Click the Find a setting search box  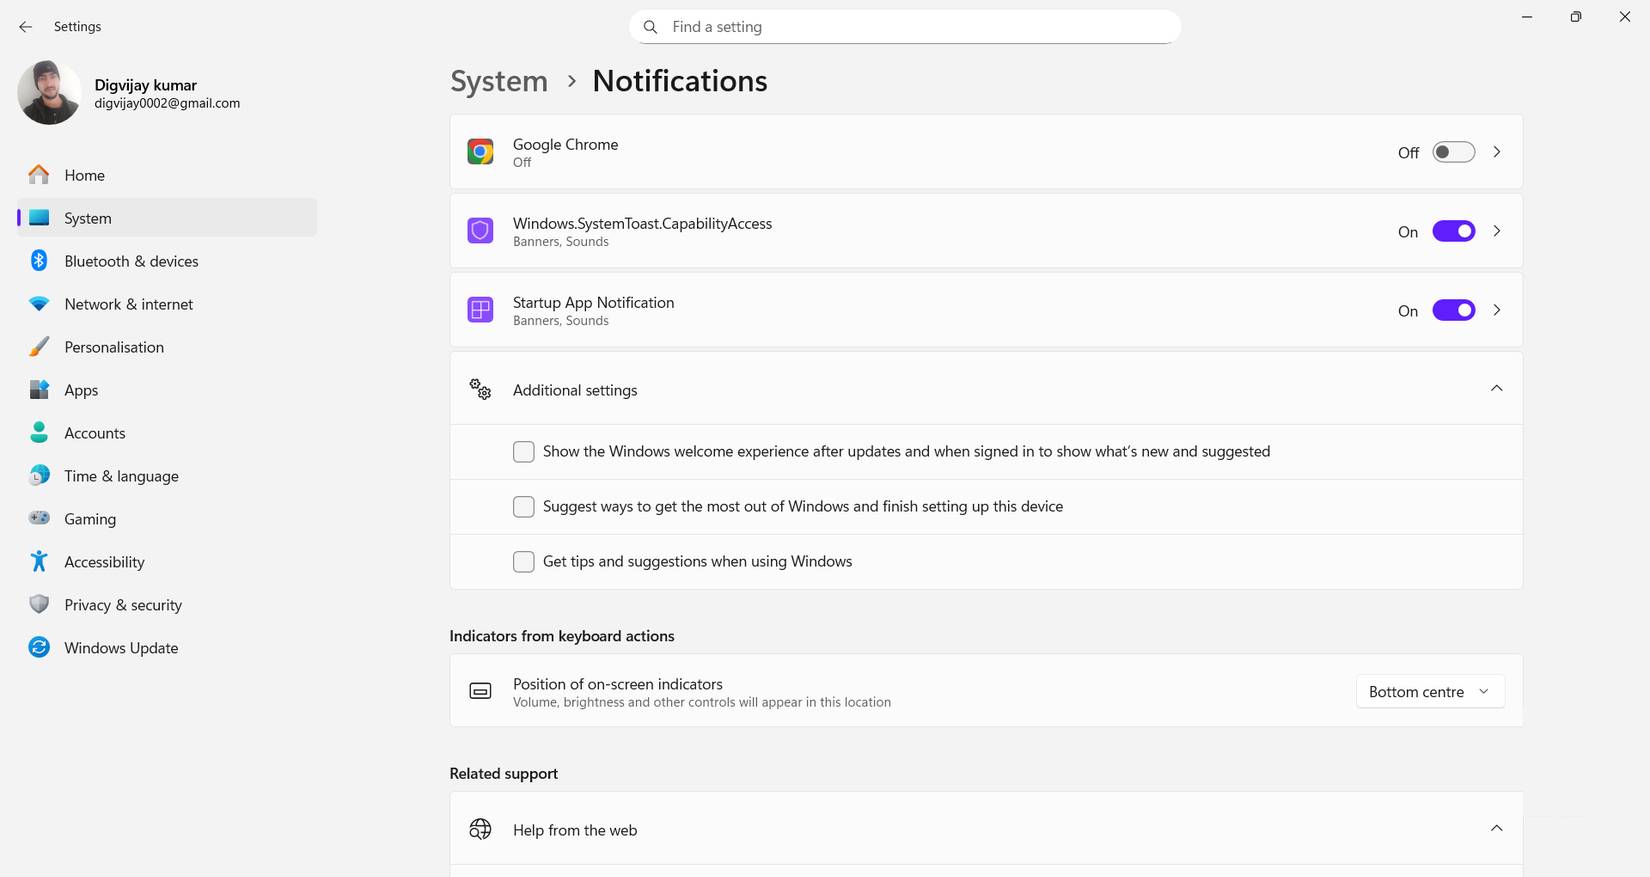[x=905, y=27]
